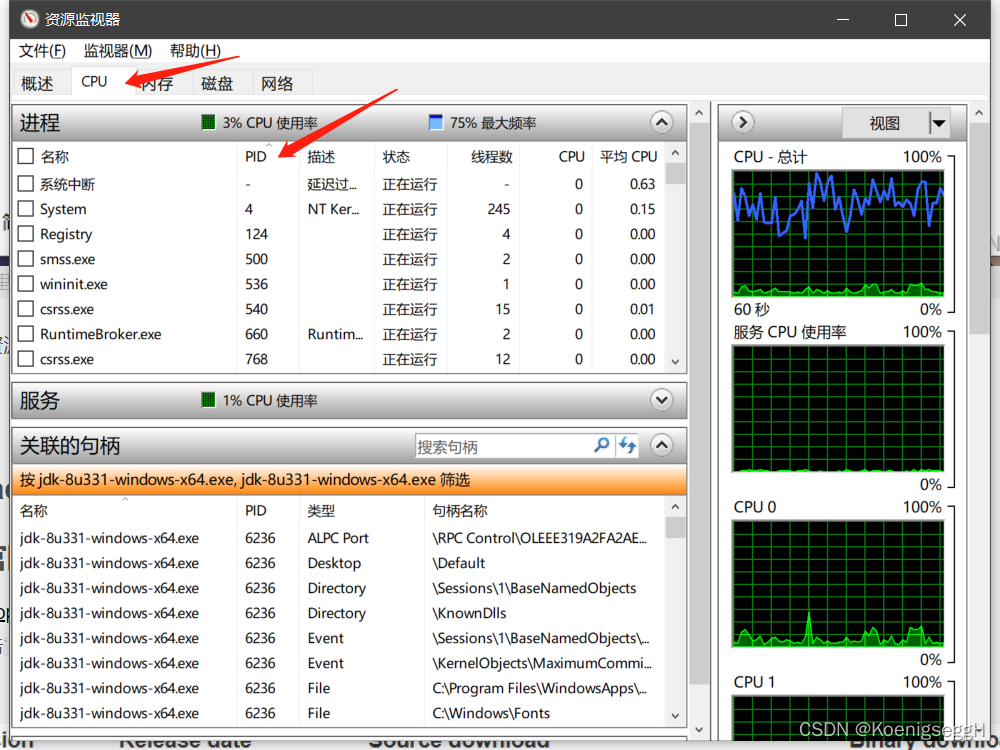Click the 视图 button
This screenshot has height=750, width=1000.
tap(885, 122)
